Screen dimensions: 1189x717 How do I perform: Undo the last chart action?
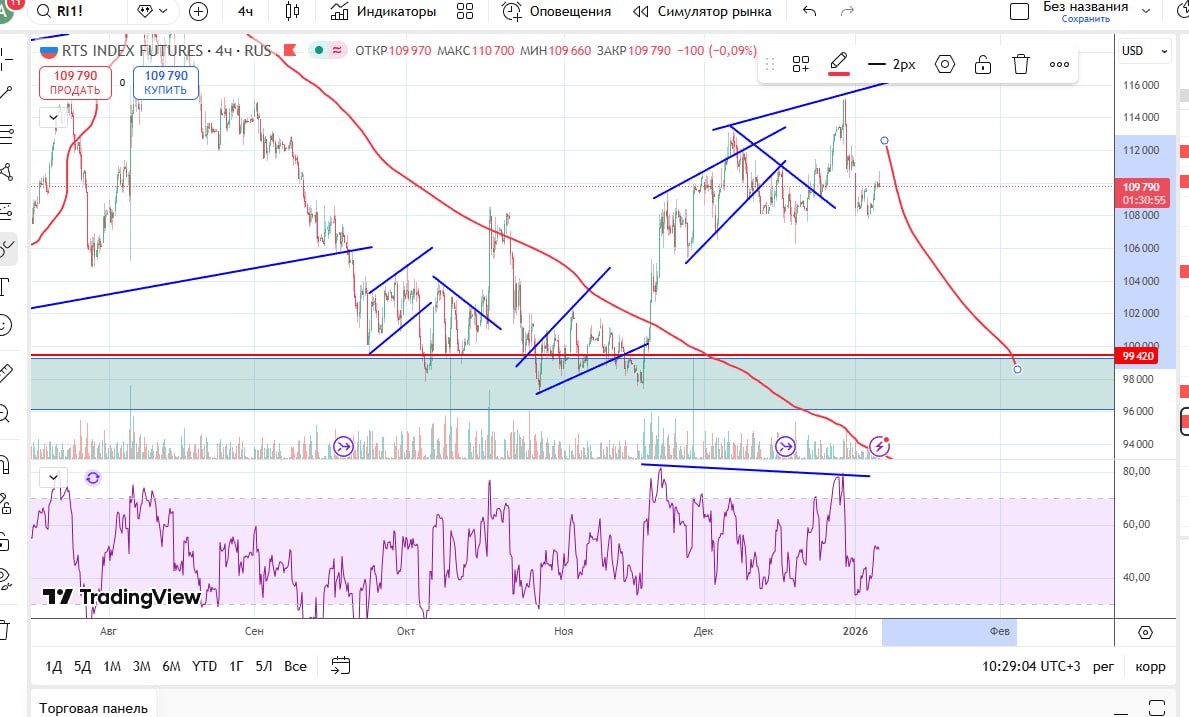[x=810, y=11]
